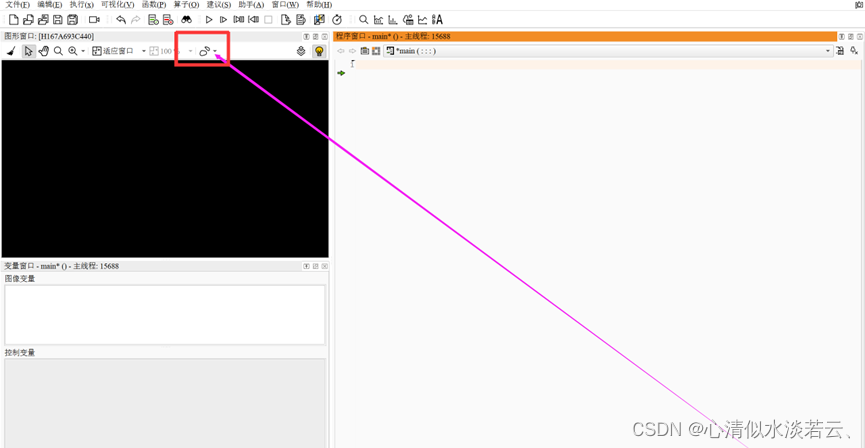Clear the graphics window with the broom icon
Viewport: 865px width, 448px height.
12,51
